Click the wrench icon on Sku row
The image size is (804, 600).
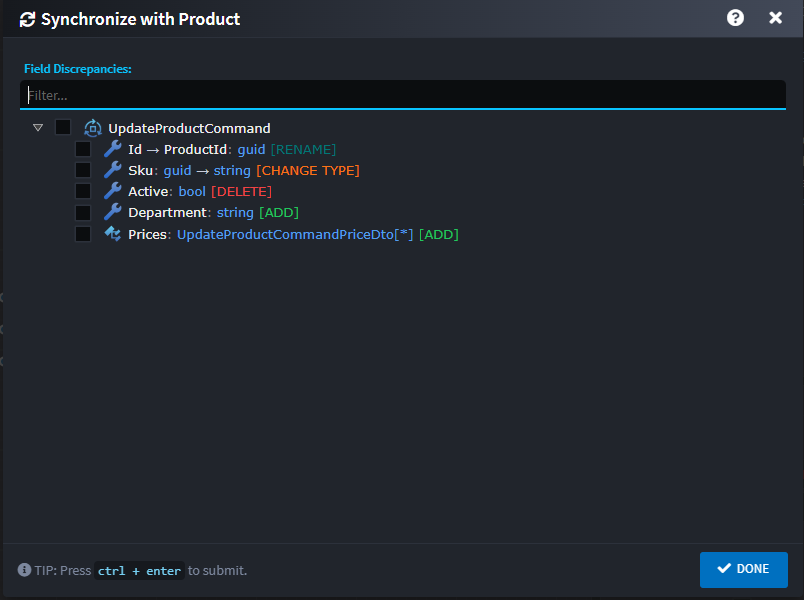pyautogui.click(x=113, y=170)
